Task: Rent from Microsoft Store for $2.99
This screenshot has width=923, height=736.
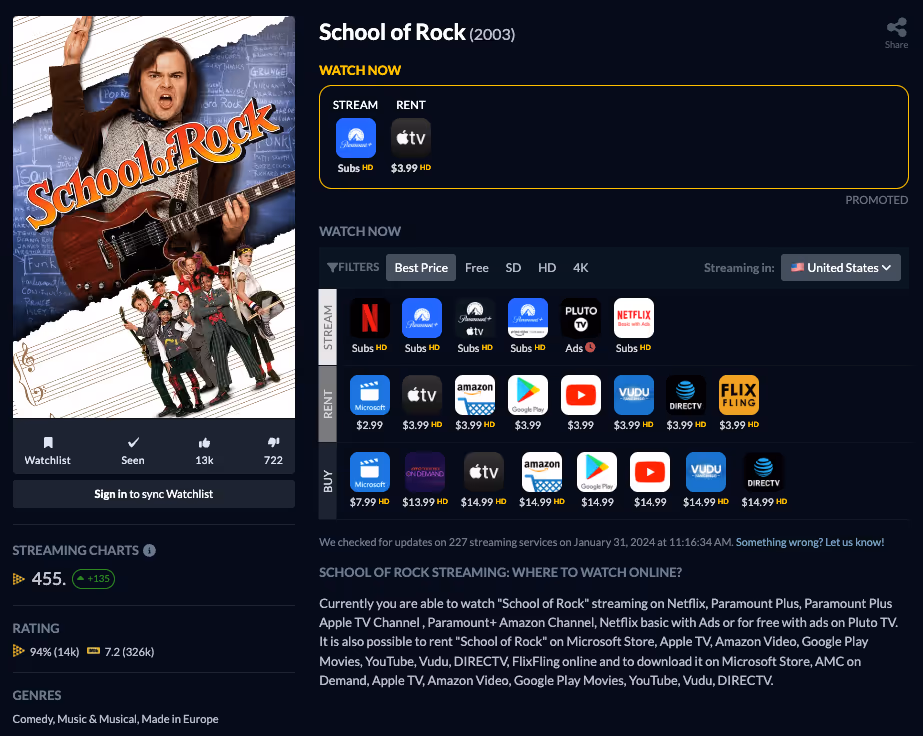Action: point(370,394)
